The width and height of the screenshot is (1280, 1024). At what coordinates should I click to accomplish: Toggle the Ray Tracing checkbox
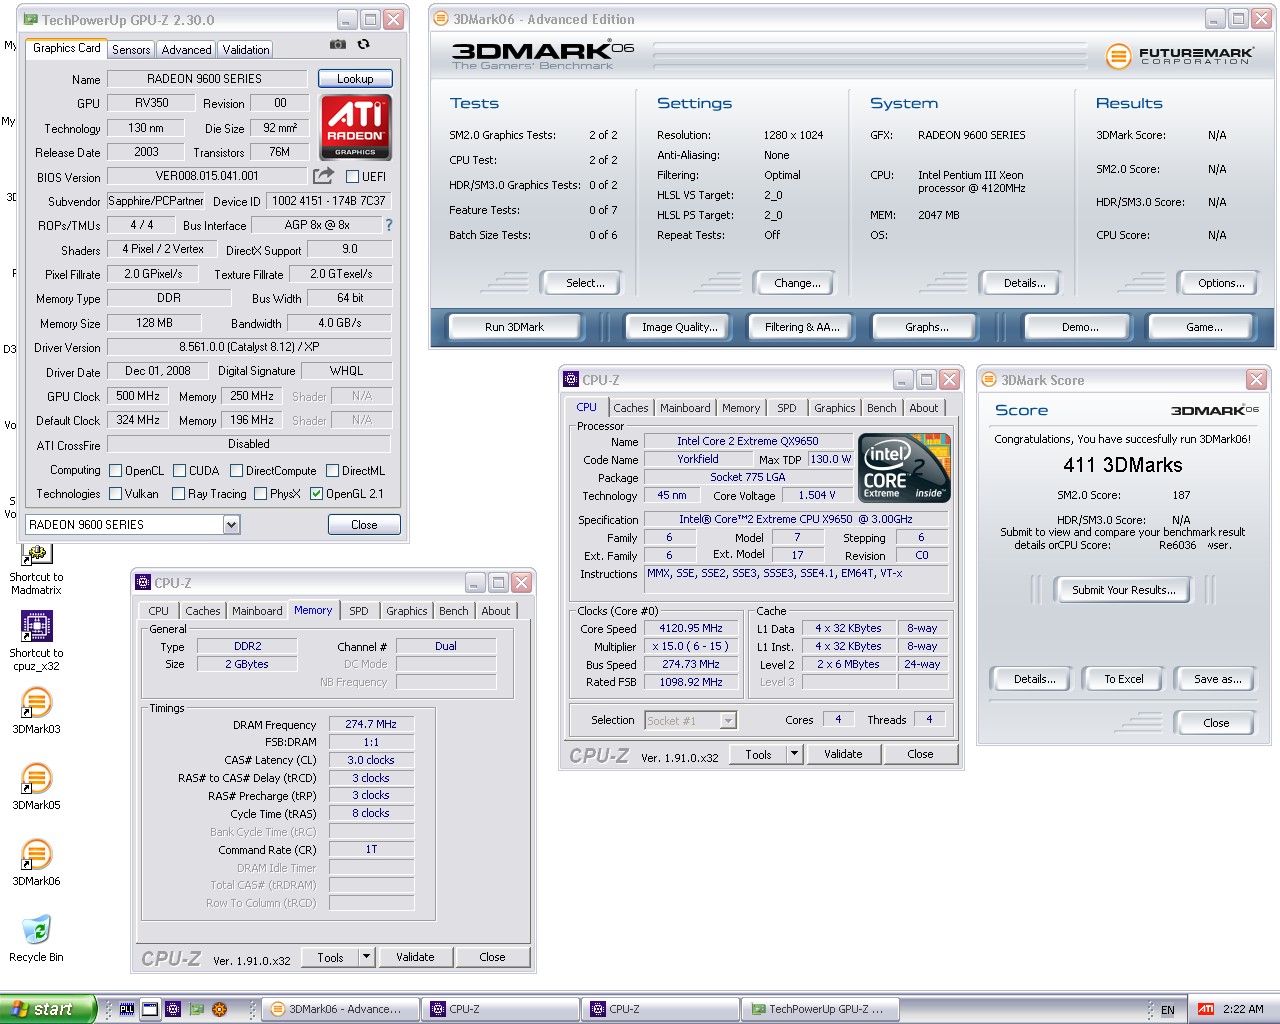pyautogui.click(x=178, y=493)
